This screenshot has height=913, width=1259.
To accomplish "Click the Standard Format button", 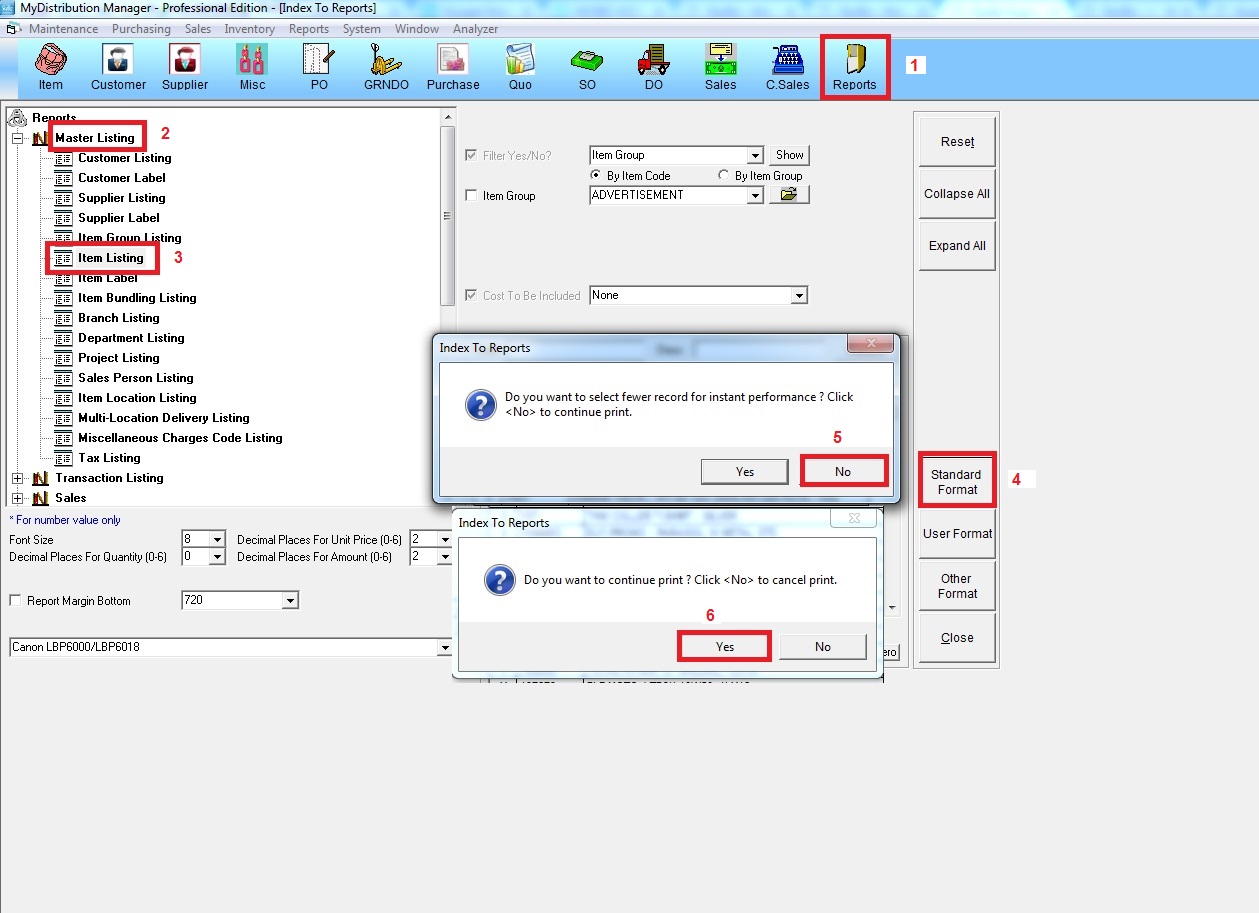I will (x=956, y=482).
